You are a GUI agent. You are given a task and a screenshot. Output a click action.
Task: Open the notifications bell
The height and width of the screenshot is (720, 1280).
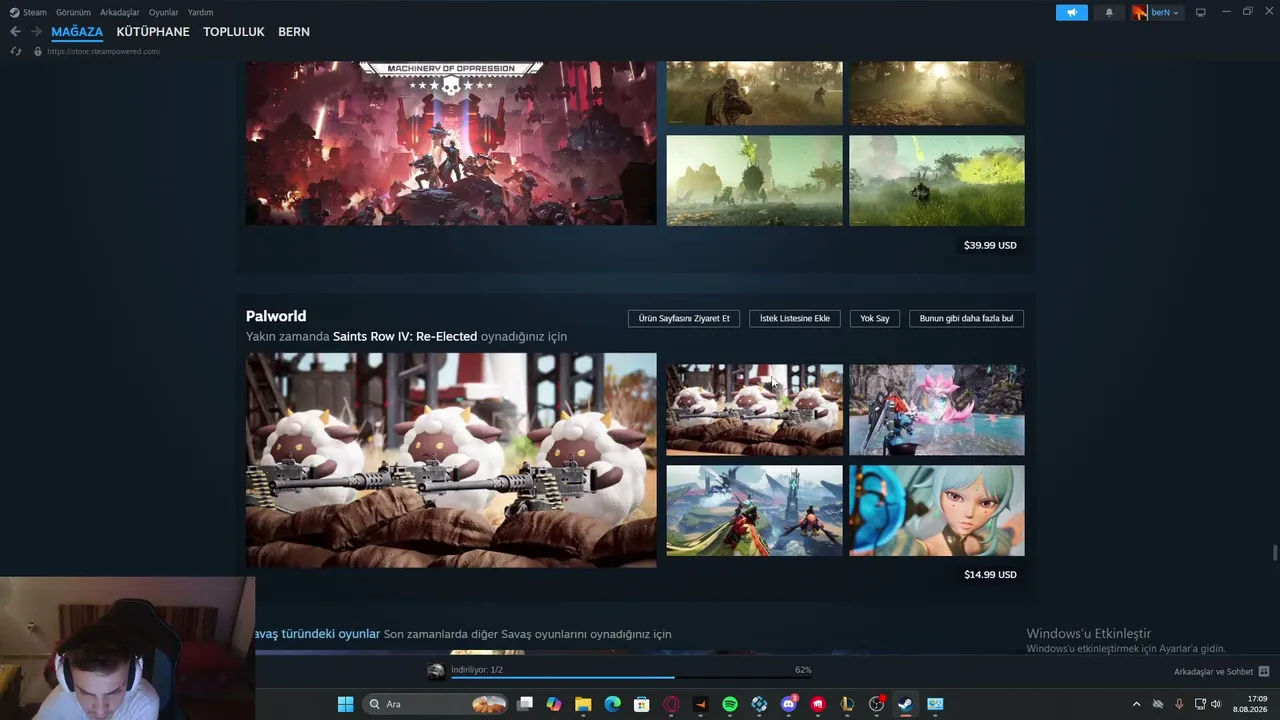1109,12
